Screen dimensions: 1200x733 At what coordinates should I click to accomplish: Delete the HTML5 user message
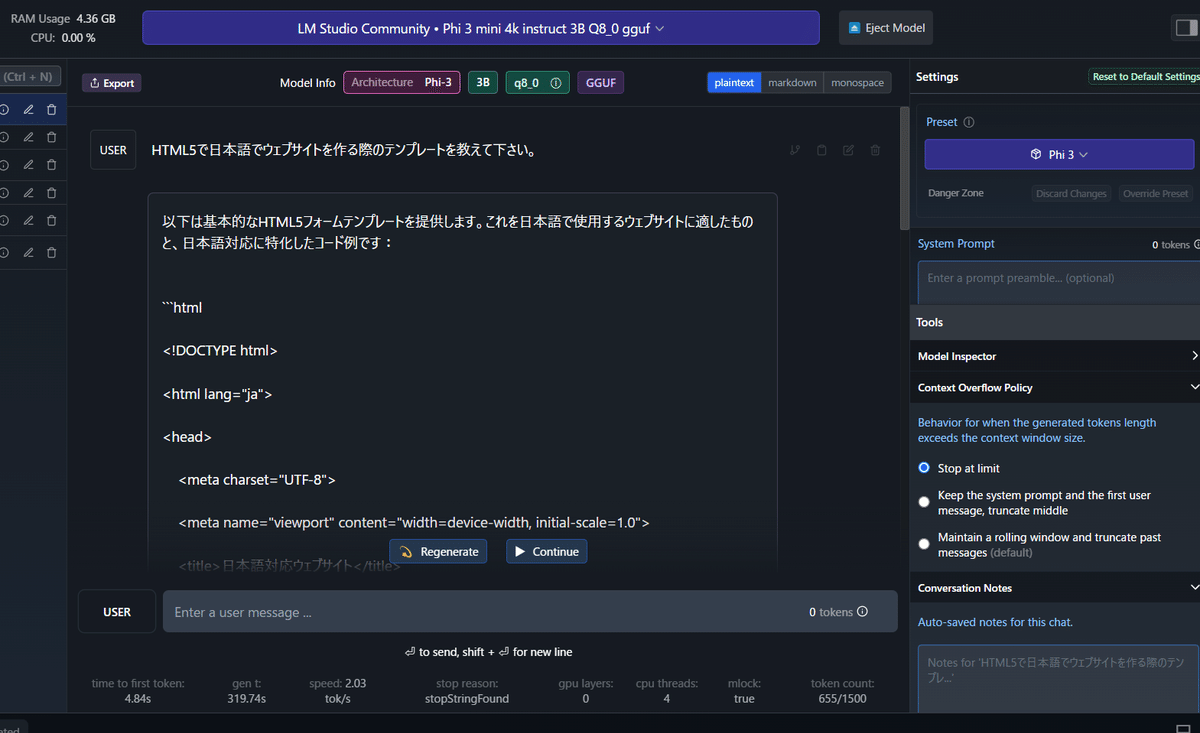(x=875, y=150)
